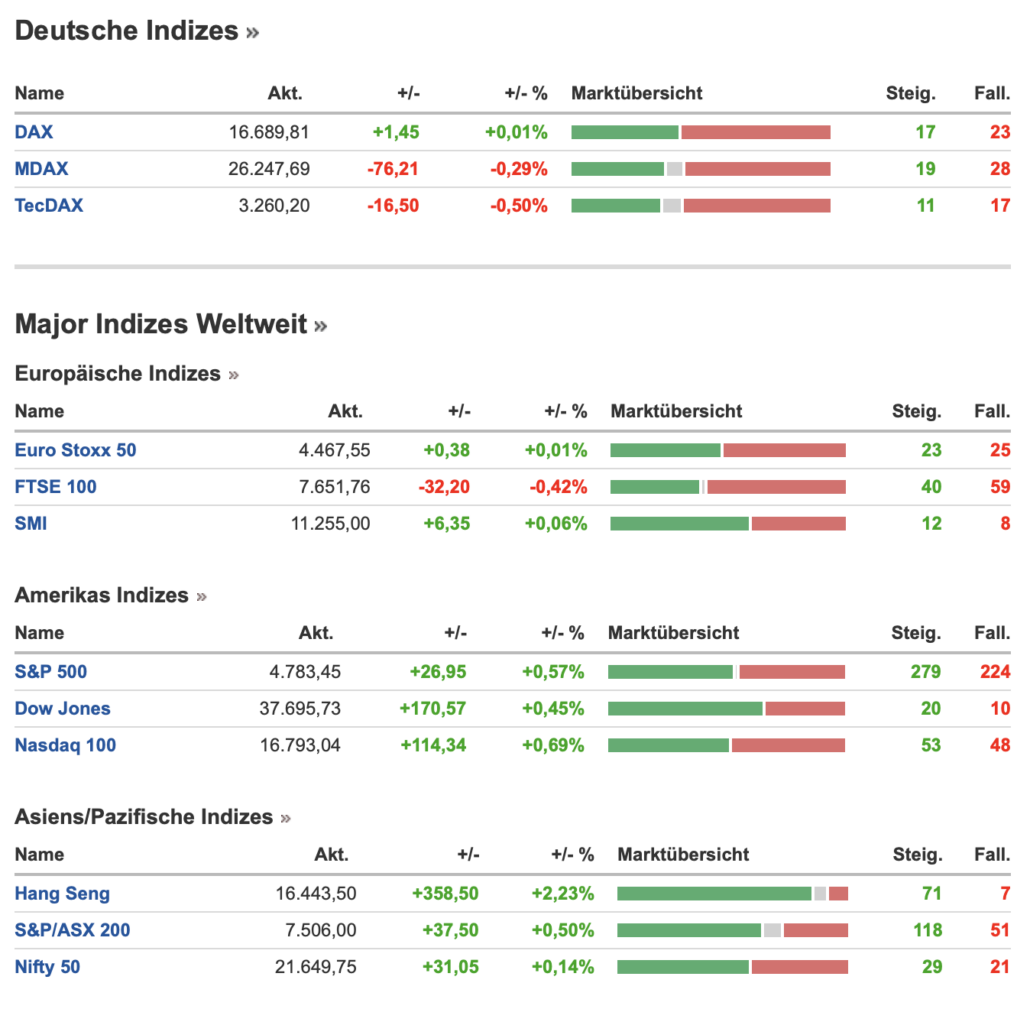The width and height of the screenshot is (1030, 1009).
Task: Click the DAX market overview bar
Action: pos(701,133)
